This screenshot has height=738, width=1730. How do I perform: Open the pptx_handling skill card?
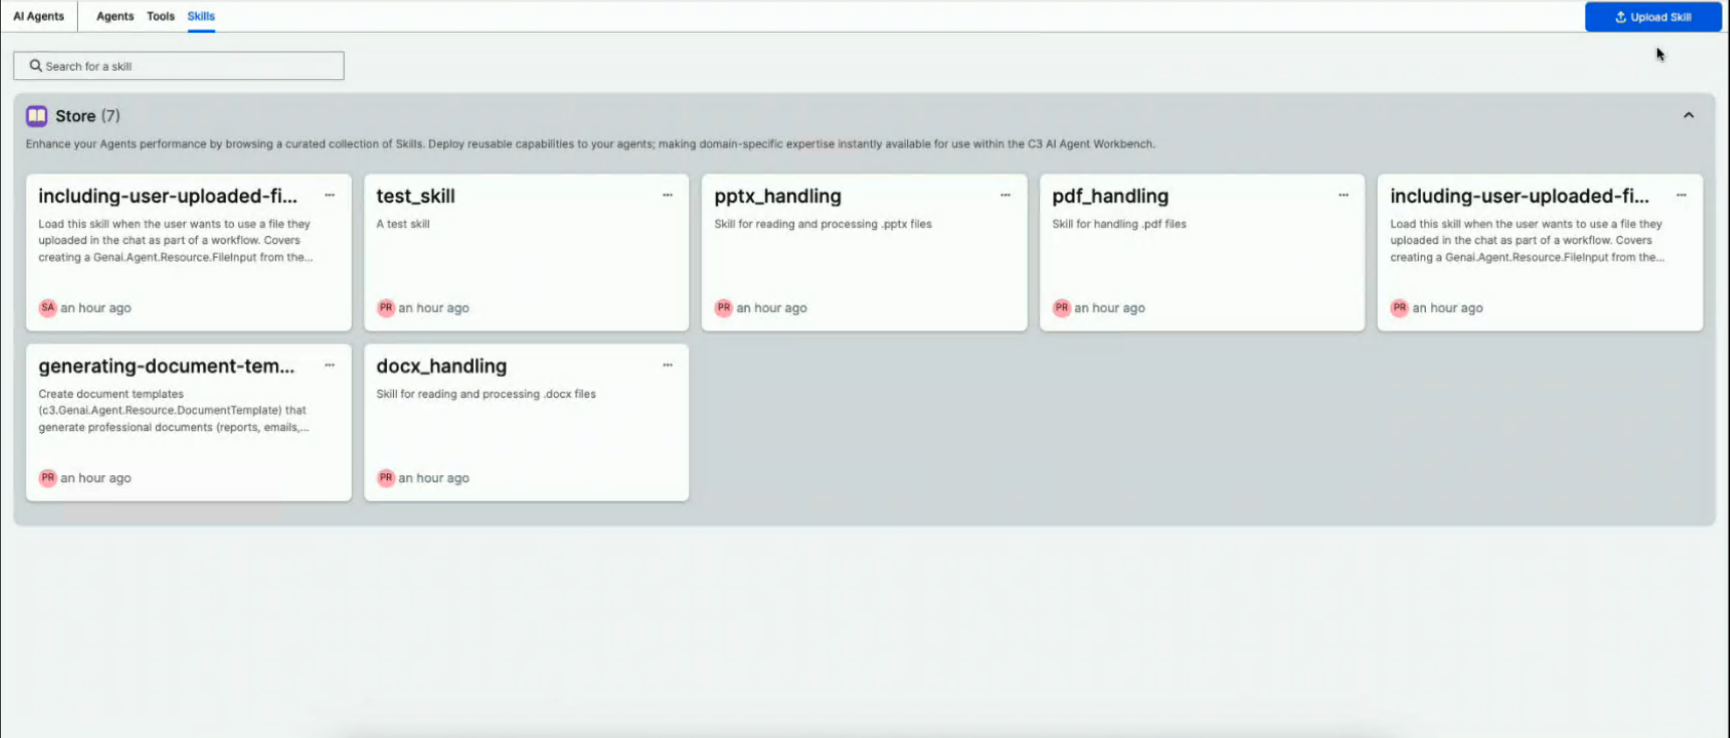pyautogui.click(x=864, y=253)
